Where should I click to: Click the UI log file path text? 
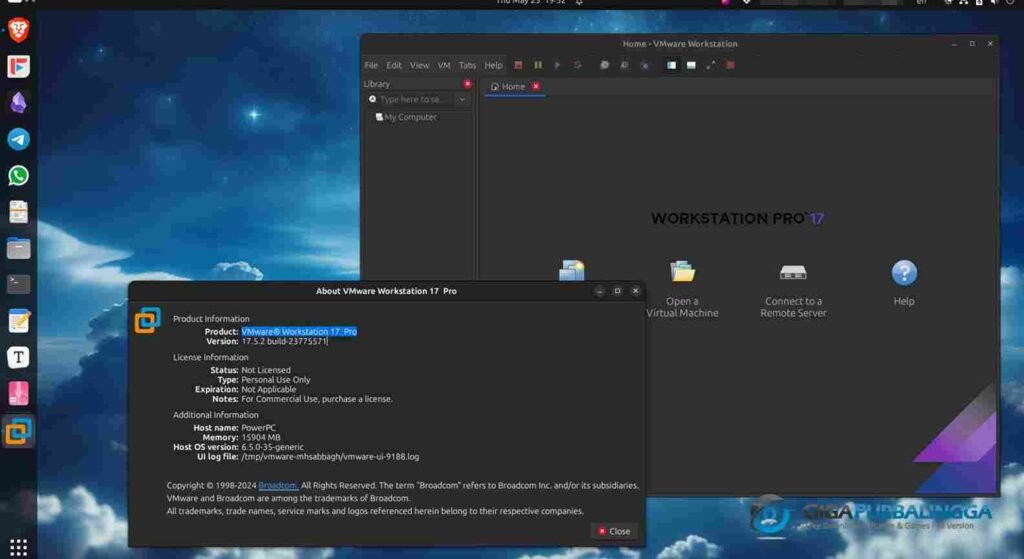coord(330,456)
